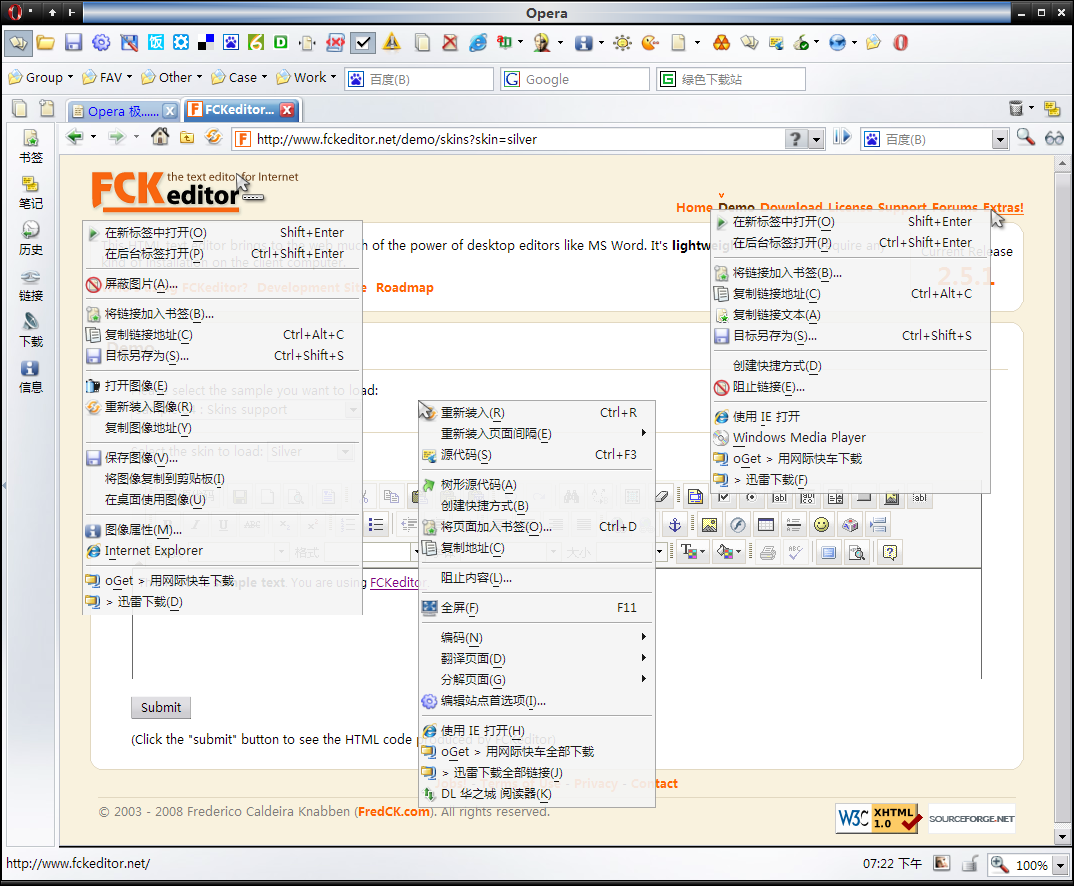Click the Submit button
1074x886 pixels.
[x=161, y=707]
